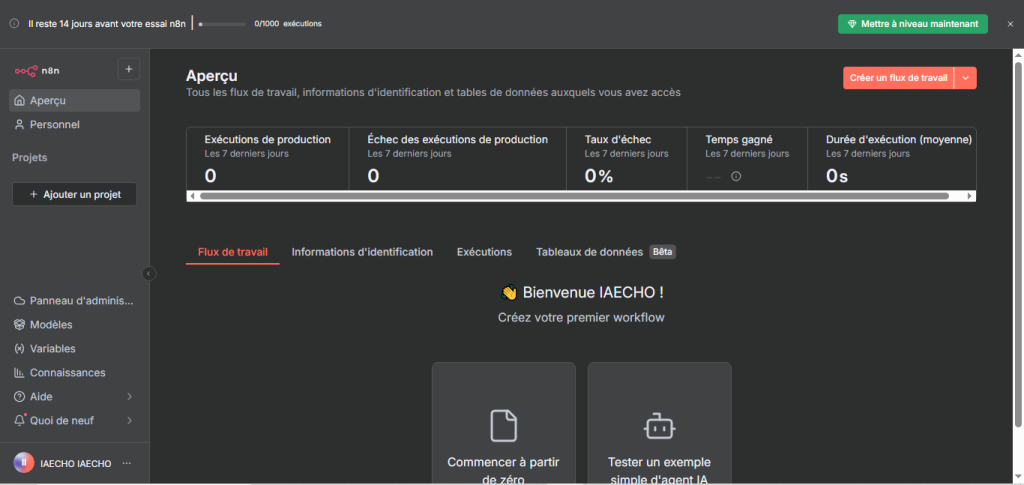Screen dimensions: 1024x485
Task: Click the up arrow of the vertical scrollbar
Action: 1017,54
